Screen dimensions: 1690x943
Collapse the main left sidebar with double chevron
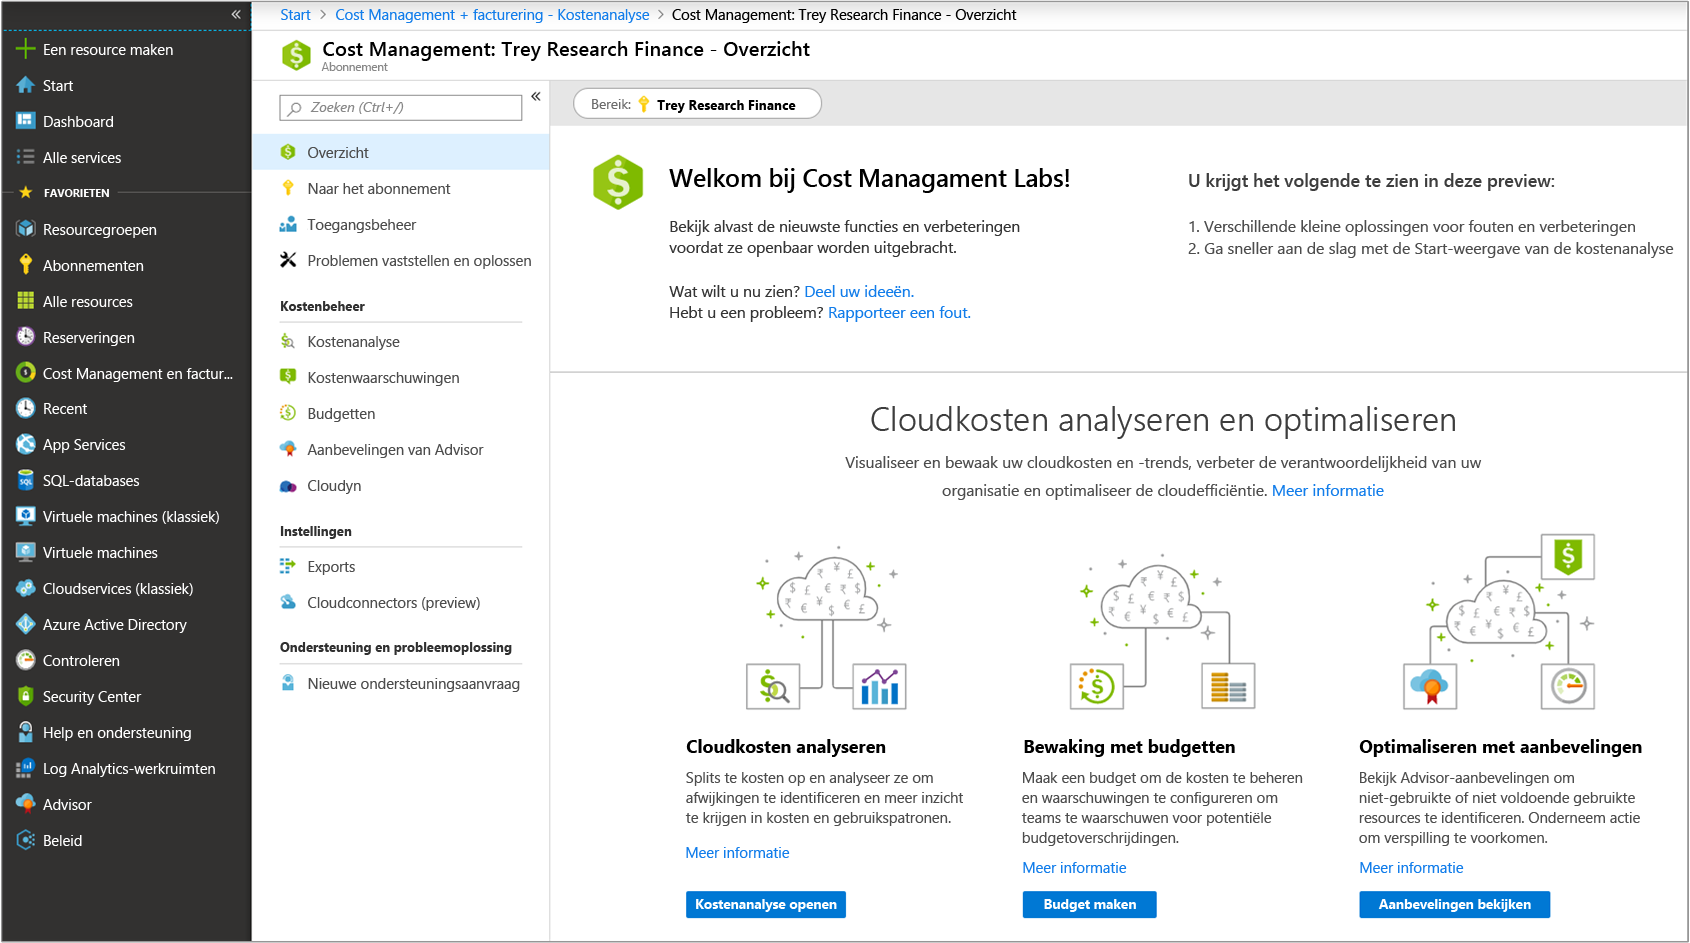[236, 14]
